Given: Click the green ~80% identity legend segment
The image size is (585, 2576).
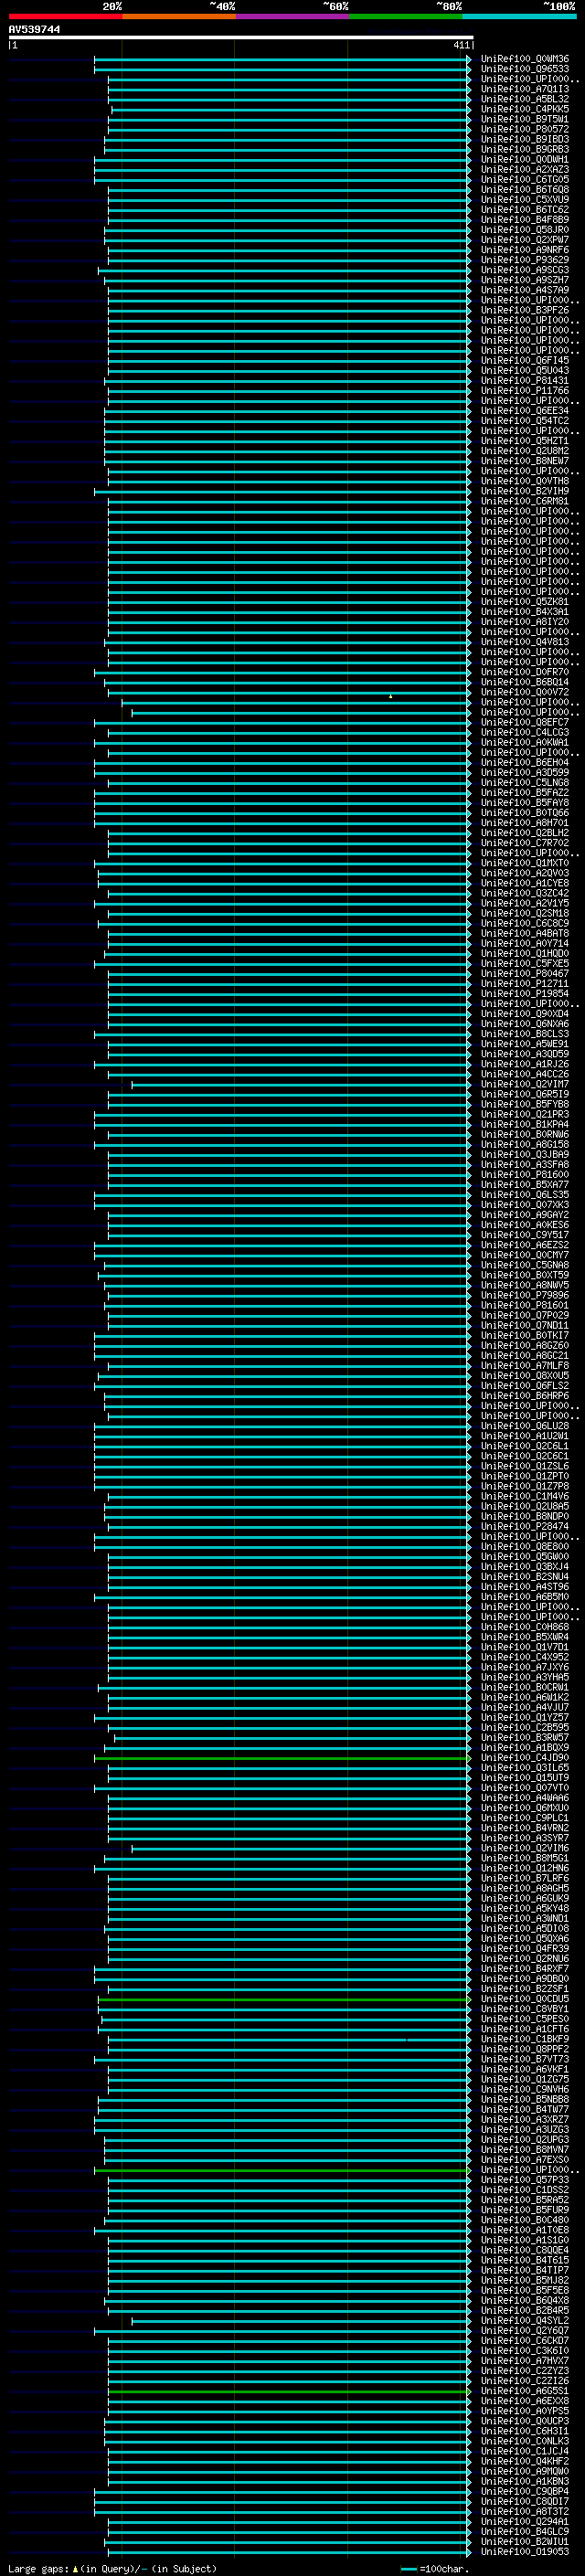Looking at the screenshot, I should pos(405,16).
